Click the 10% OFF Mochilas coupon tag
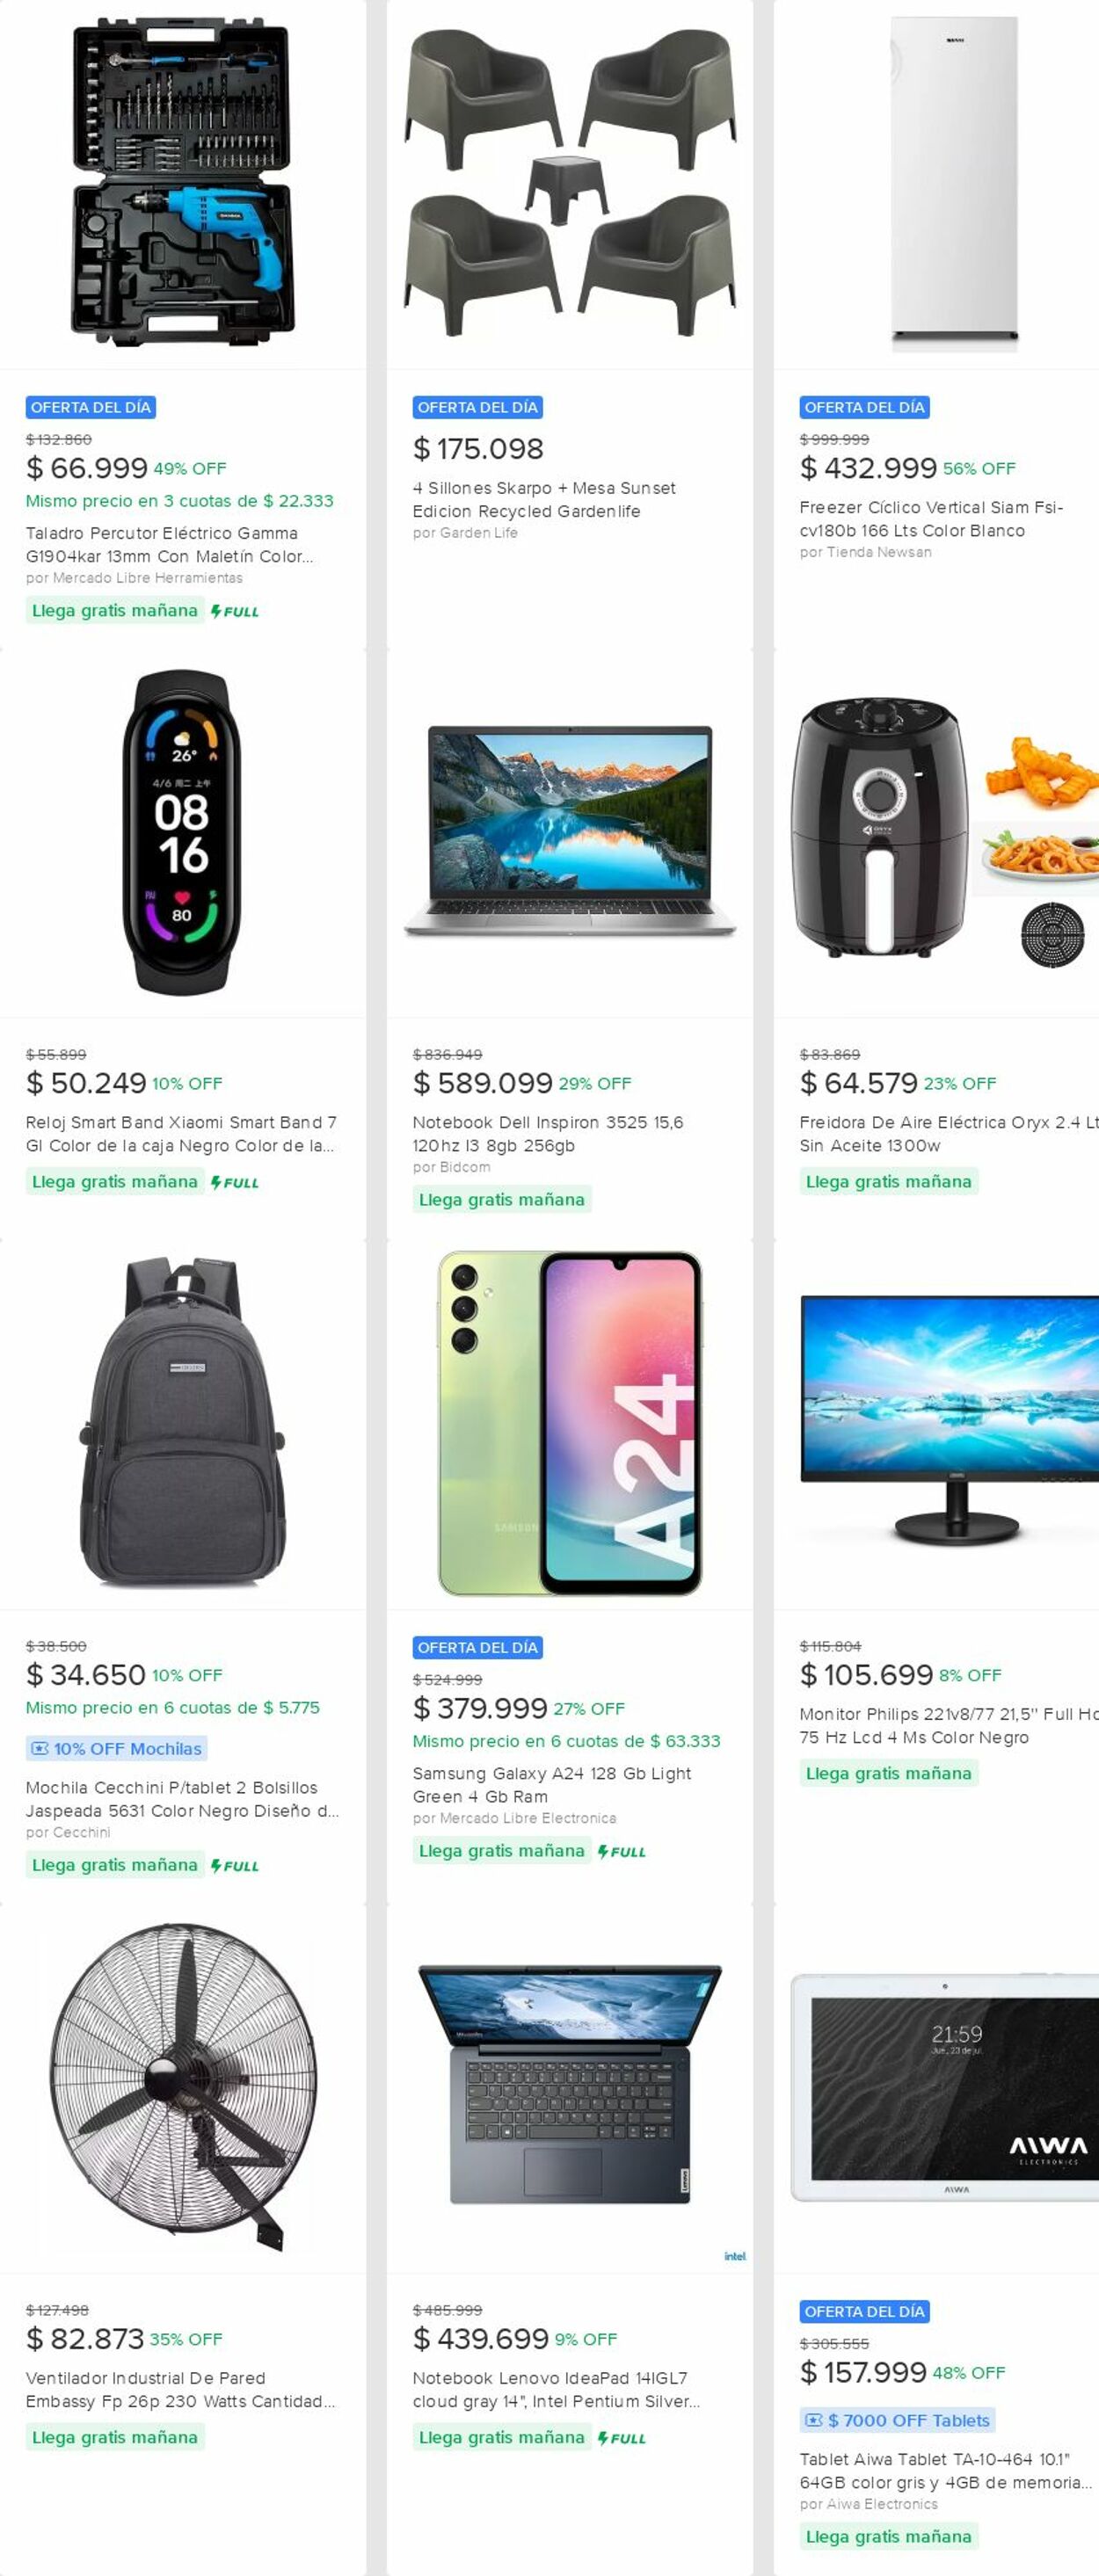Screen dimensions: 1099x2576 (117, 1749)
